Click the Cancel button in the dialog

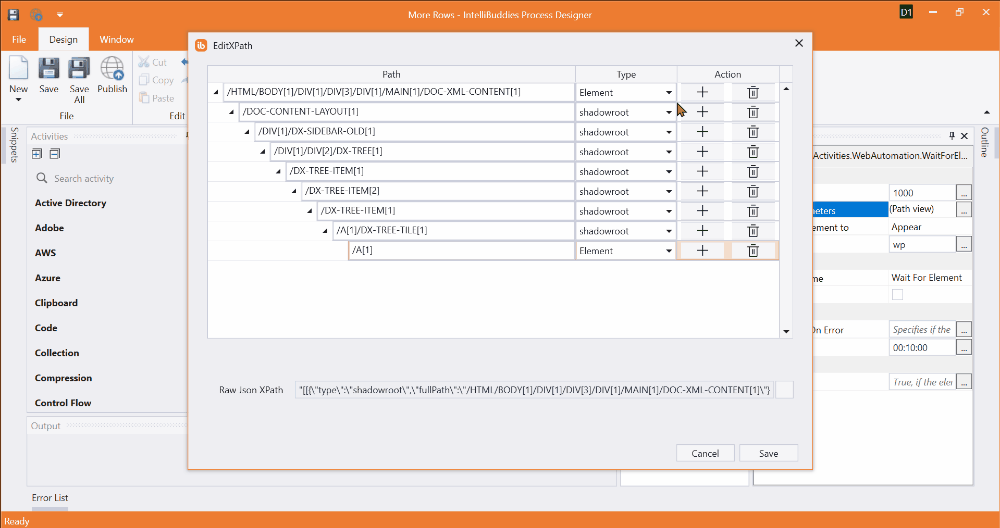pyautogui.click(x=705, y=453)
